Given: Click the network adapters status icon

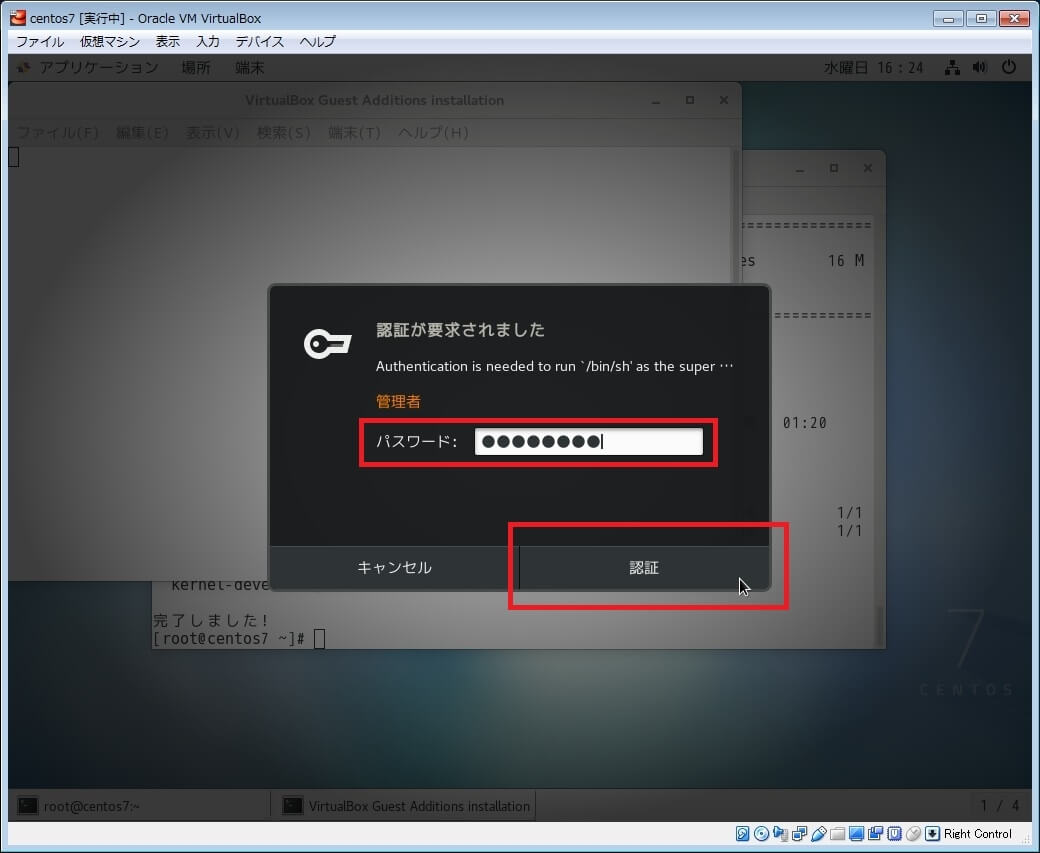Looking at the screenshot, I should click(x=800, y=834).
